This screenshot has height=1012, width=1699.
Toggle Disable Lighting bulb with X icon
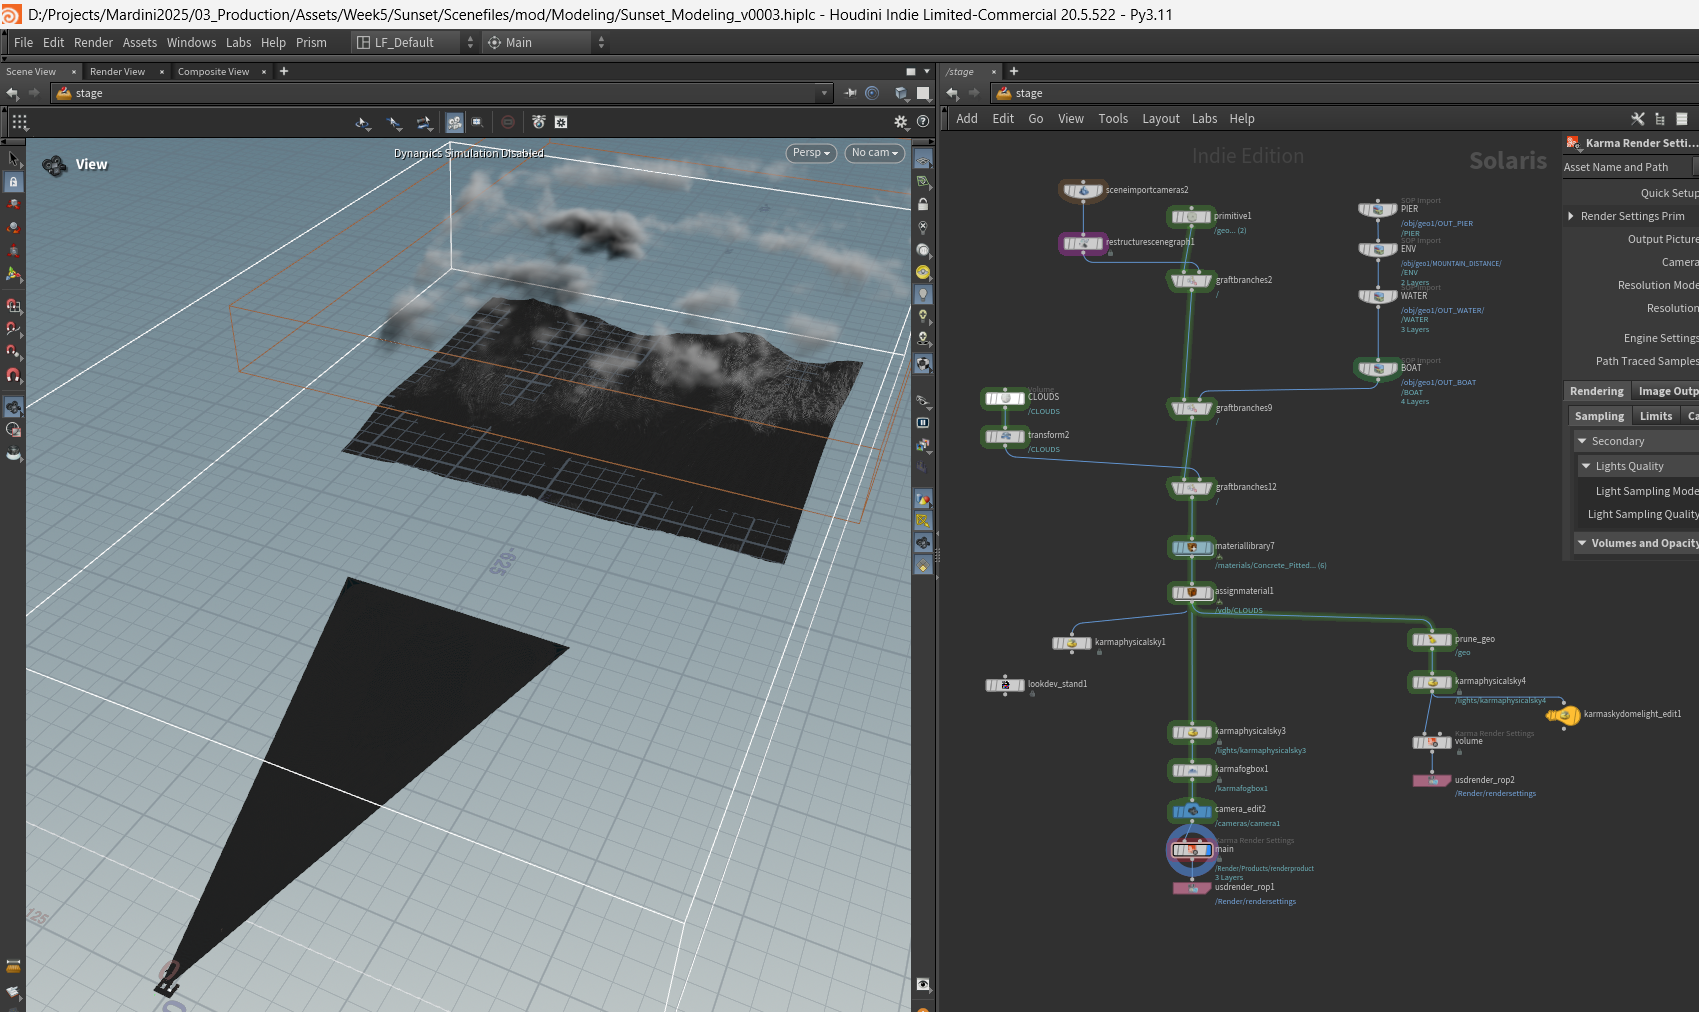coord(923,227)
